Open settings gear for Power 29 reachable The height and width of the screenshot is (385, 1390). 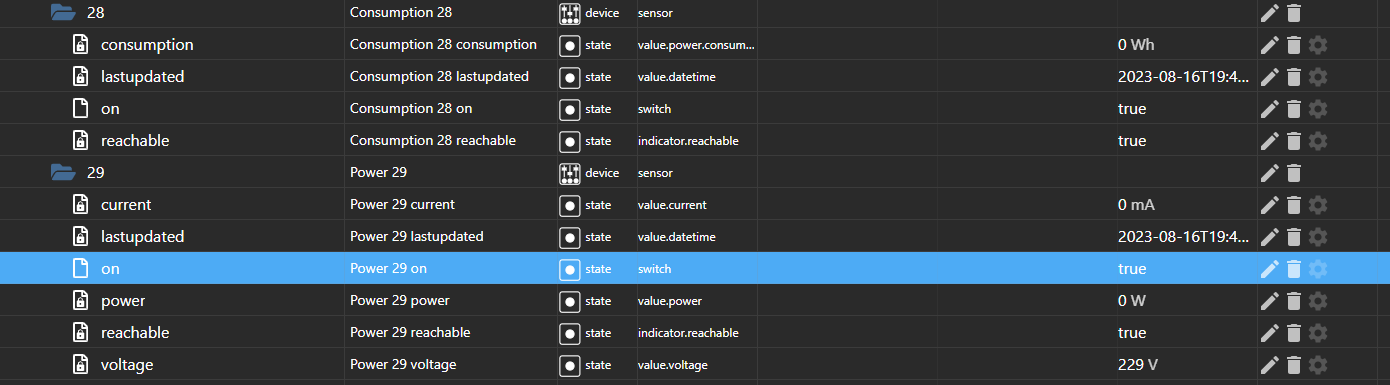click(x=1318, y=333)
